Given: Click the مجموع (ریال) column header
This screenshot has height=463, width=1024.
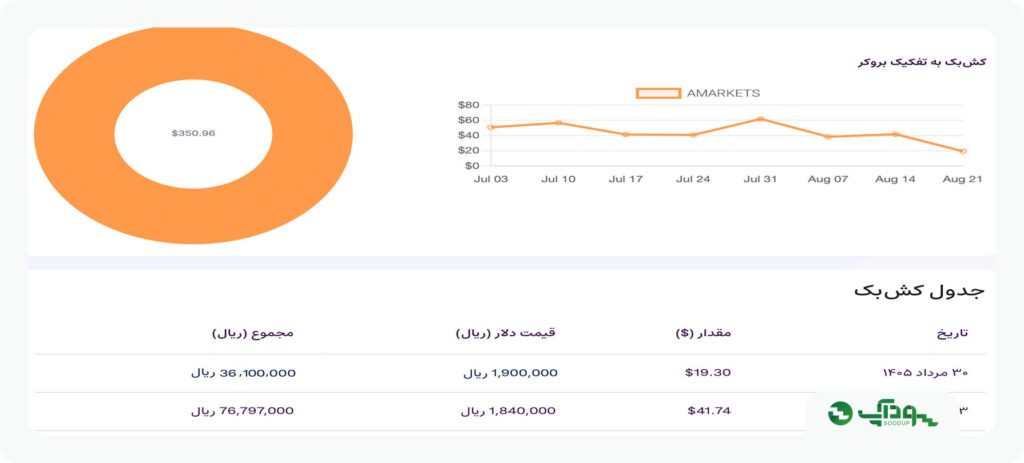Looking at the screenshot, I should [253, 333].
